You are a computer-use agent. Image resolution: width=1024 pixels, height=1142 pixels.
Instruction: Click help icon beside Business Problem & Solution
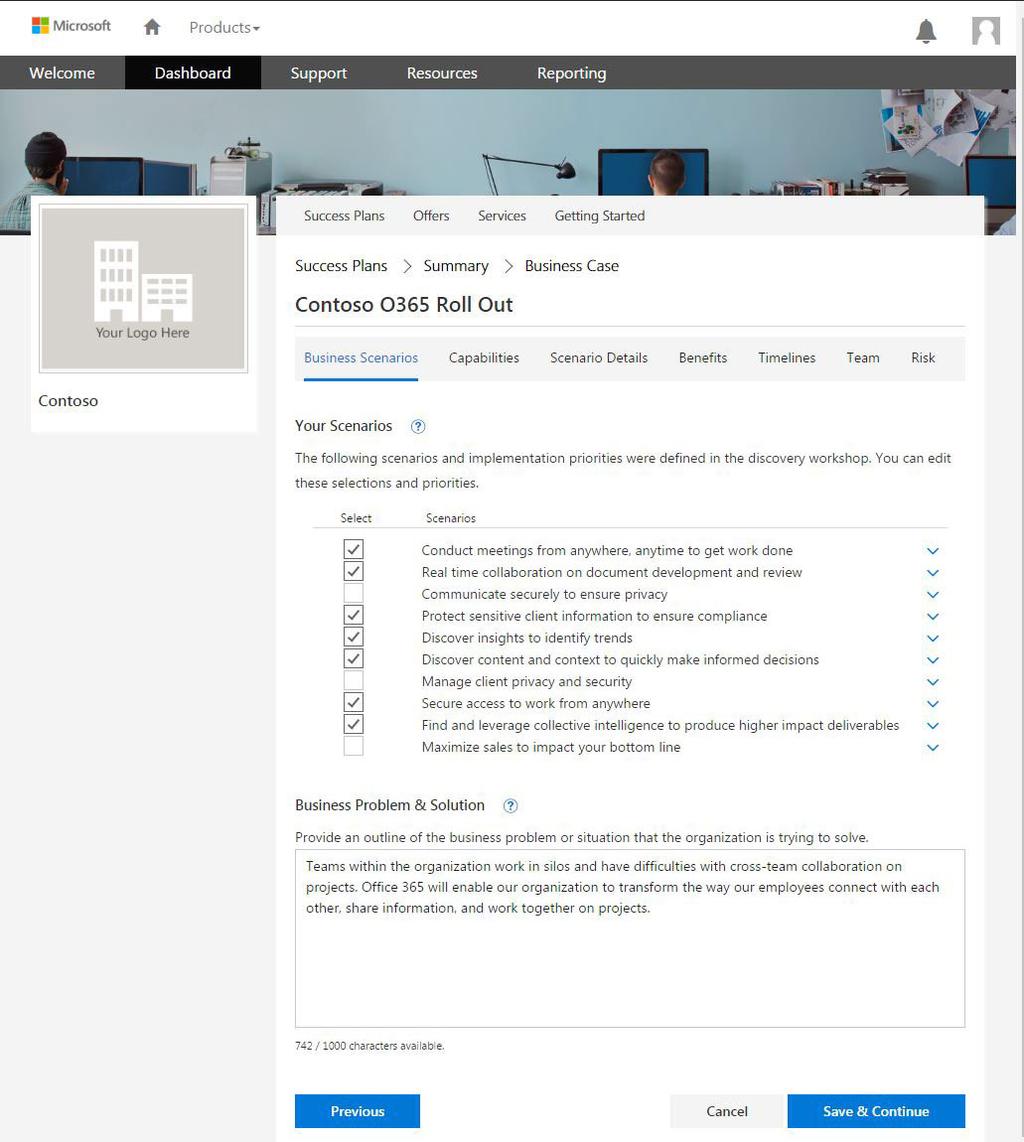click(x=510, y=806)
